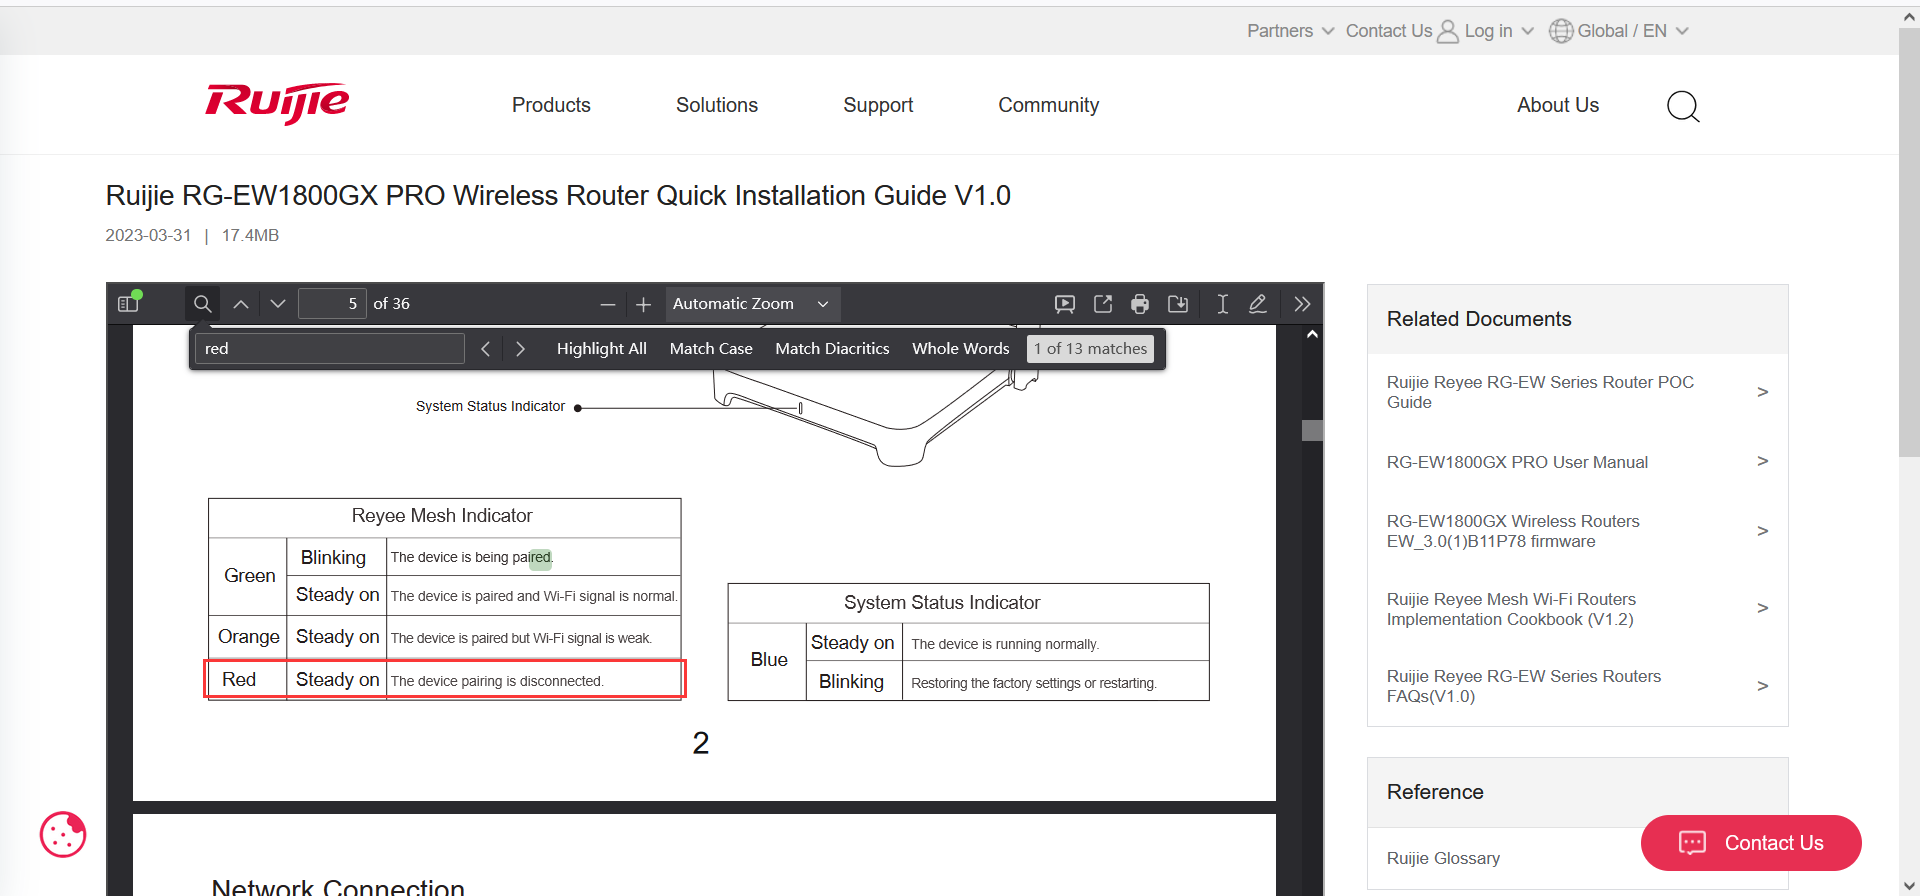Open Mesh Wi-Fi Cookbook arrow

pyautogui.click(x=1763, y=608)
